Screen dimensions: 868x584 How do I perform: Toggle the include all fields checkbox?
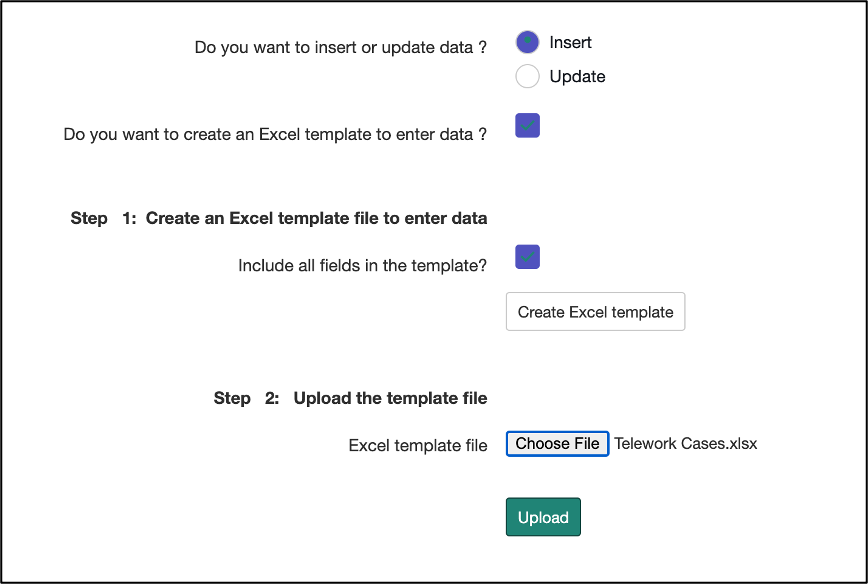[x=527, y=257]
